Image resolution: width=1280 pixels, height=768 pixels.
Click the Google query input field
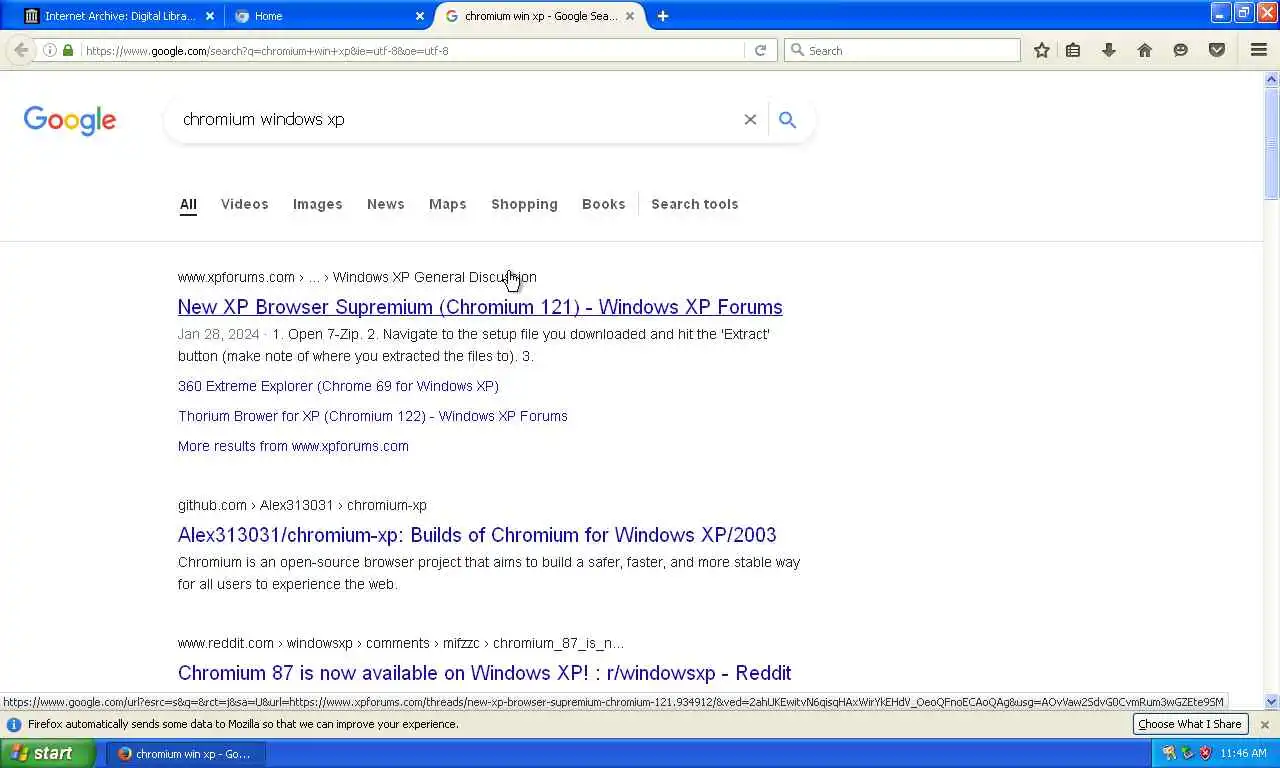click(455, 119)
